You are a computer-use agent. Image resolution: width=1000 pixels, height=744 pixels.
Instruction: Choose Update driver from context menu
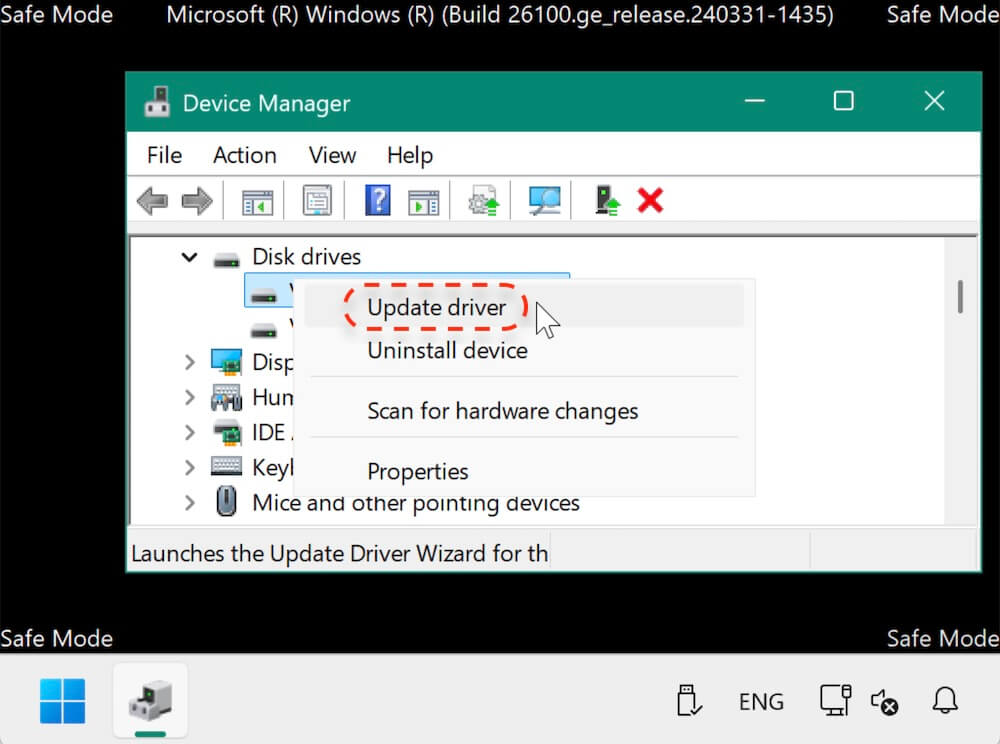click(x=436, y=308)
